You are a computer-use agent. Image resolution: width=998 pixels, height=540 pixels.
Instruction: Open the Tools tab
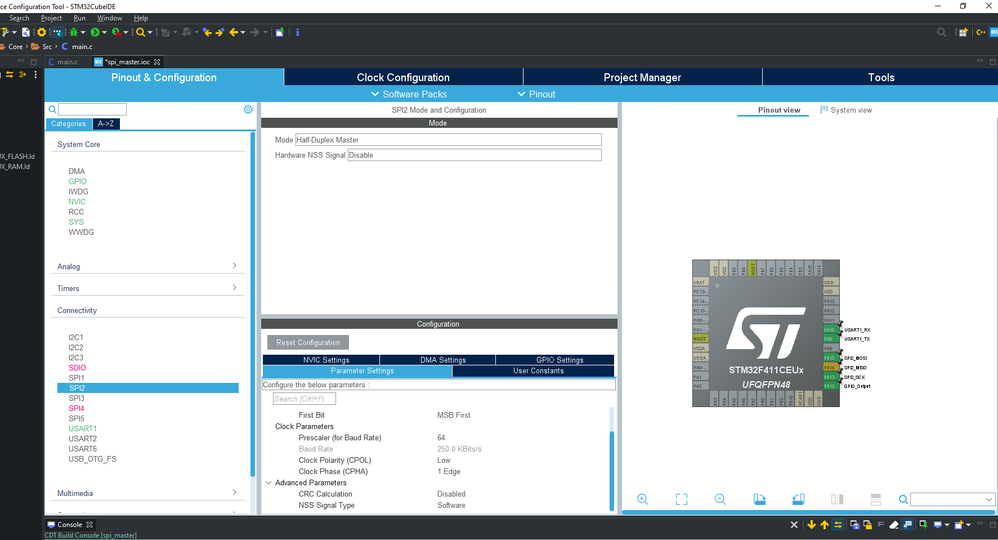pyautogui.click(x=881, y=77)
